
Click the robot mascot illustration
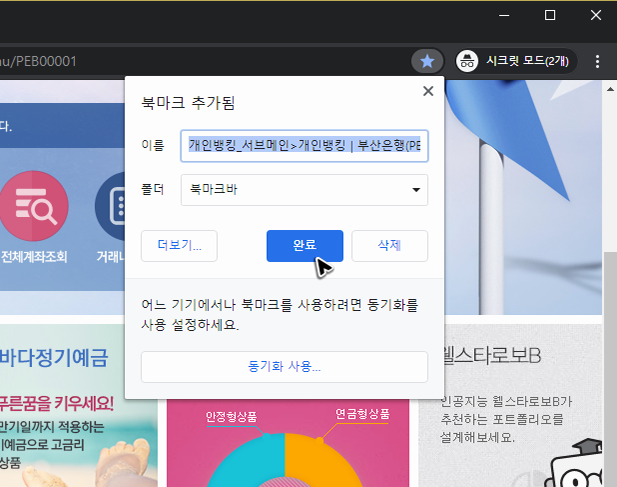point(575,464)
